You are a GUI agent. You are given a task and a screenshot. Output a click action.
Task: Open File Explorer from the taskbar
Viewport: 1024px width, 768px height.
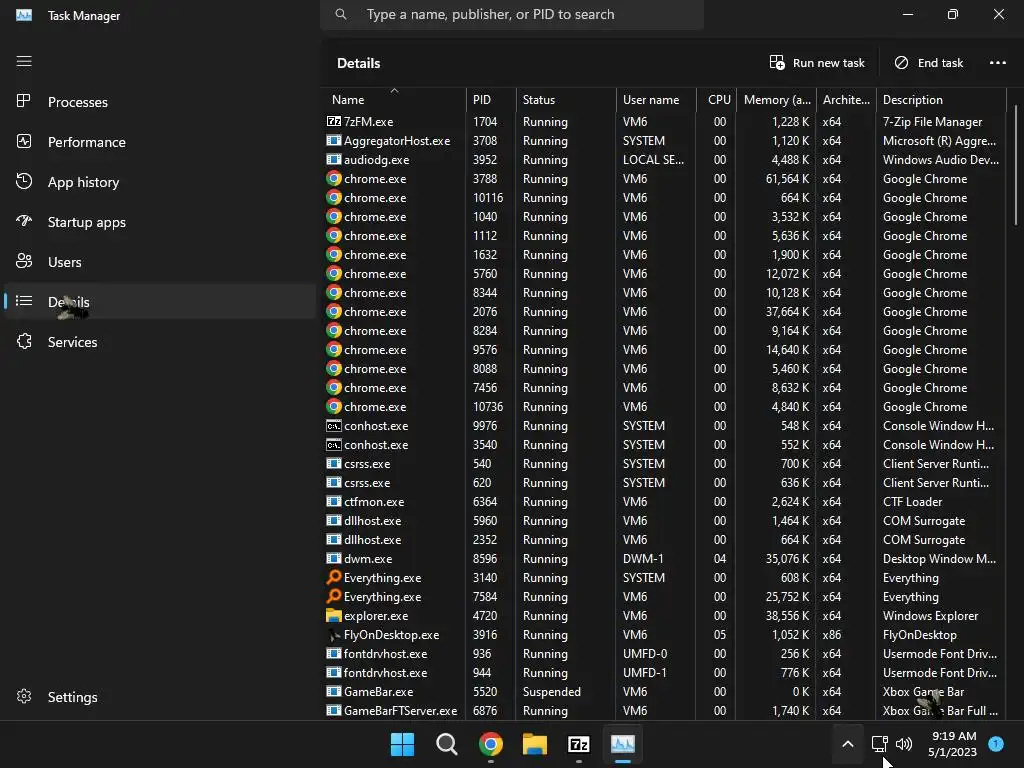click(535, 744)
